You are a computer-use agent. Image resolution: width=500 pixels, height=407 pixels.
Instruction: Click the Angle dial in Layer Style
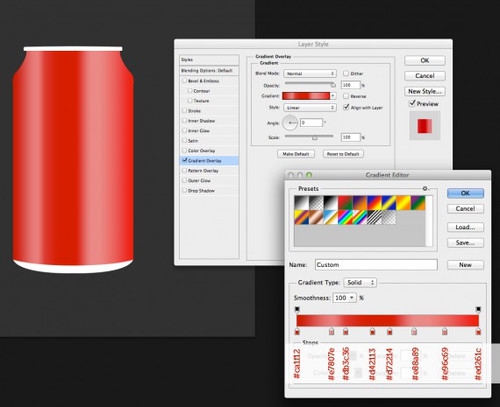290,123
